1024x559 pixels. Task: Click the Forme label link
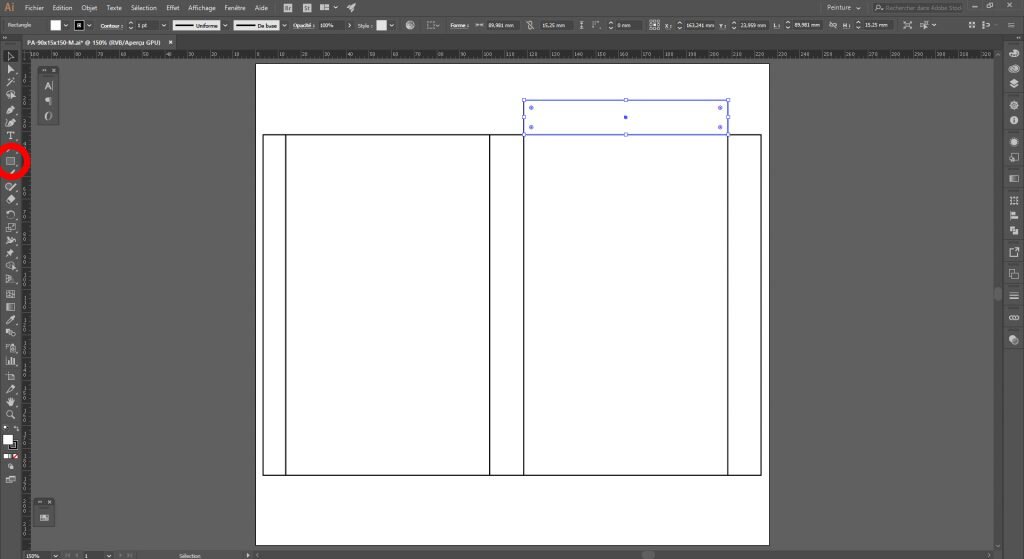coord(458,24)
